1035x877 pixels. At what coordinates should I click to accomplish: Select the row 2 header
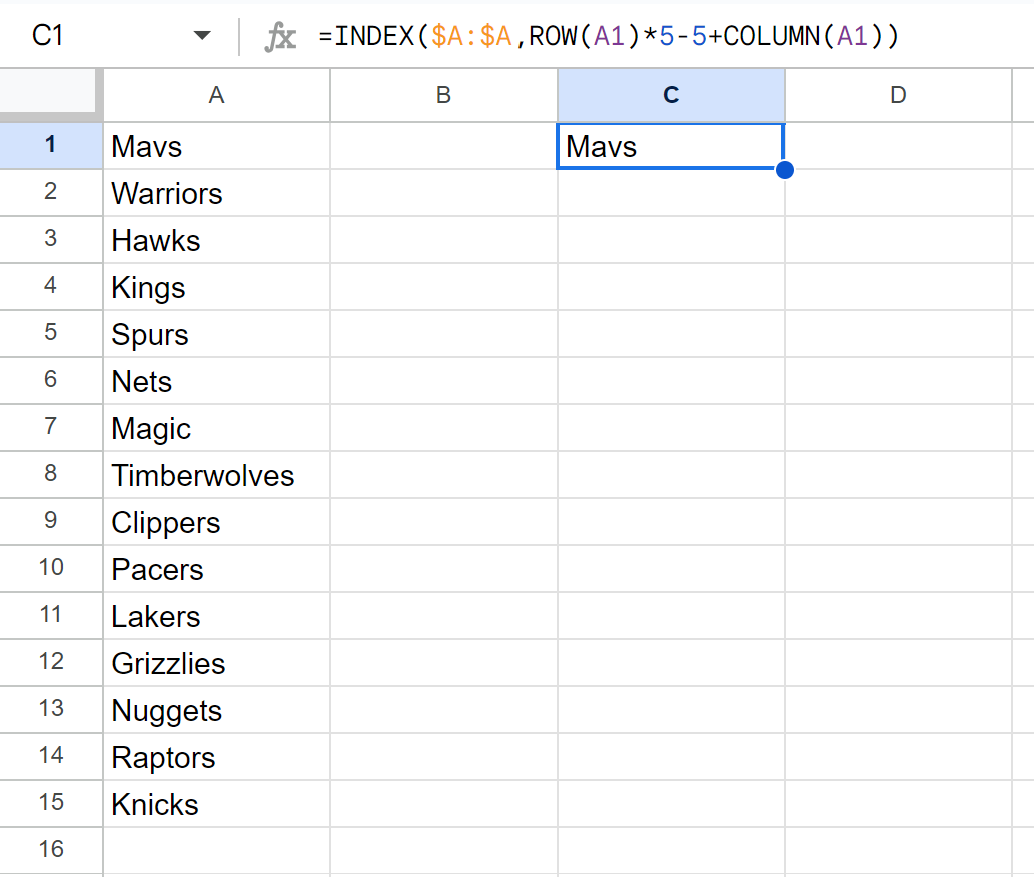(51, 192)
